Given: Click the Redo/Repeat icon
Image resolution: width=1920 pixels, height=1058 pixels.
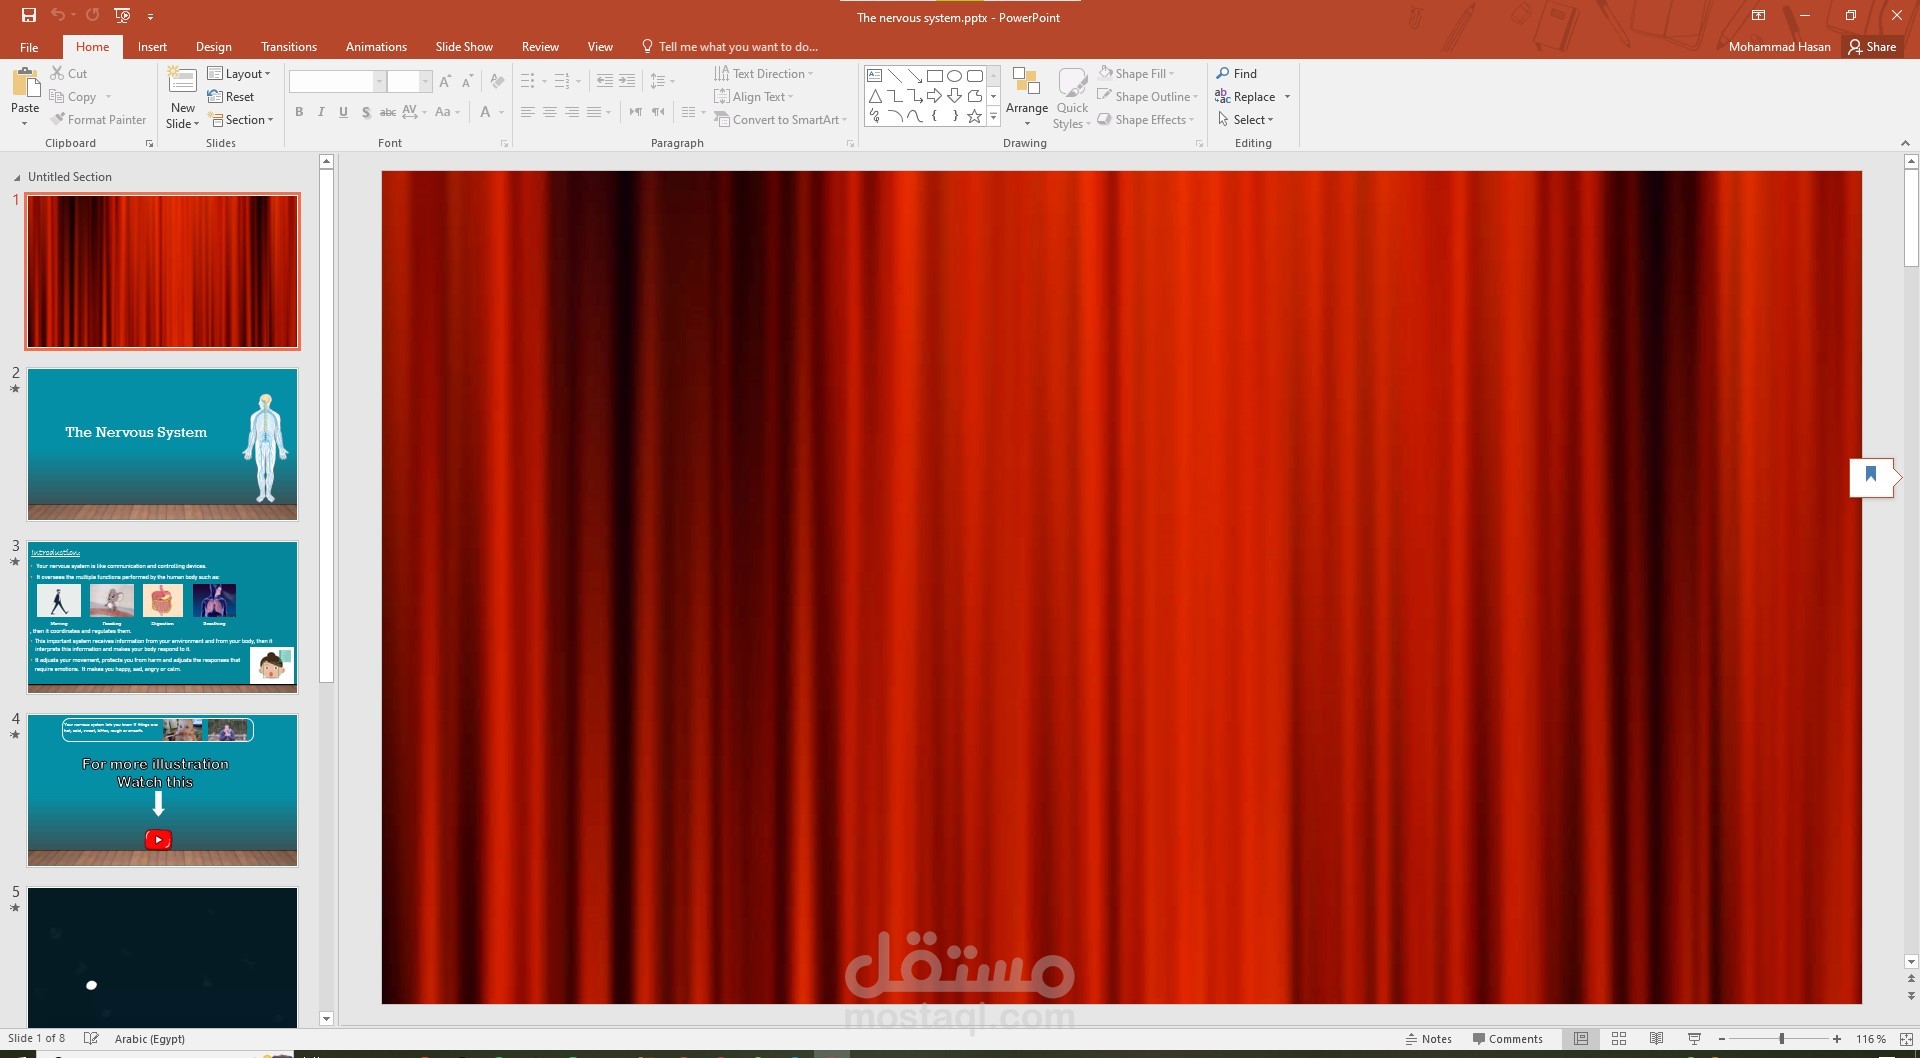Looking at the screenshot, I should (x=92, y=15).
